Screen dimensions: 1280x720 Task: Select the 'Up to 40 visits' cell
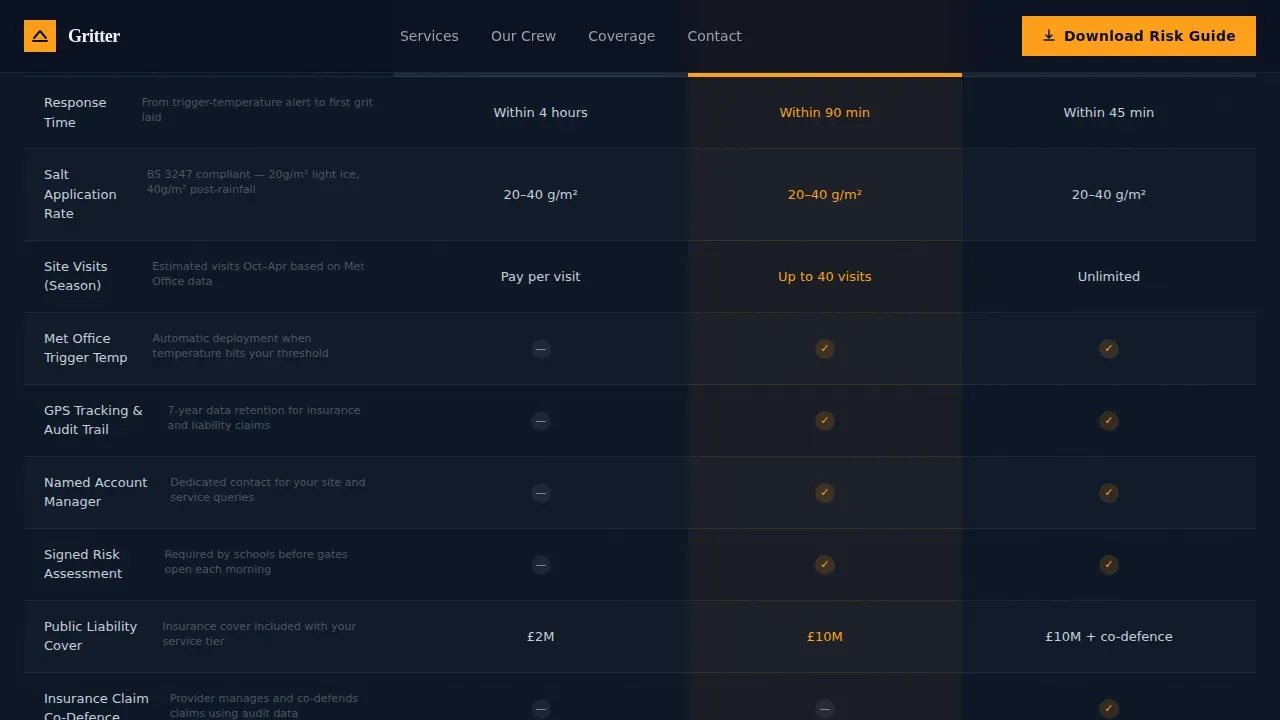(x=825, y=277)
